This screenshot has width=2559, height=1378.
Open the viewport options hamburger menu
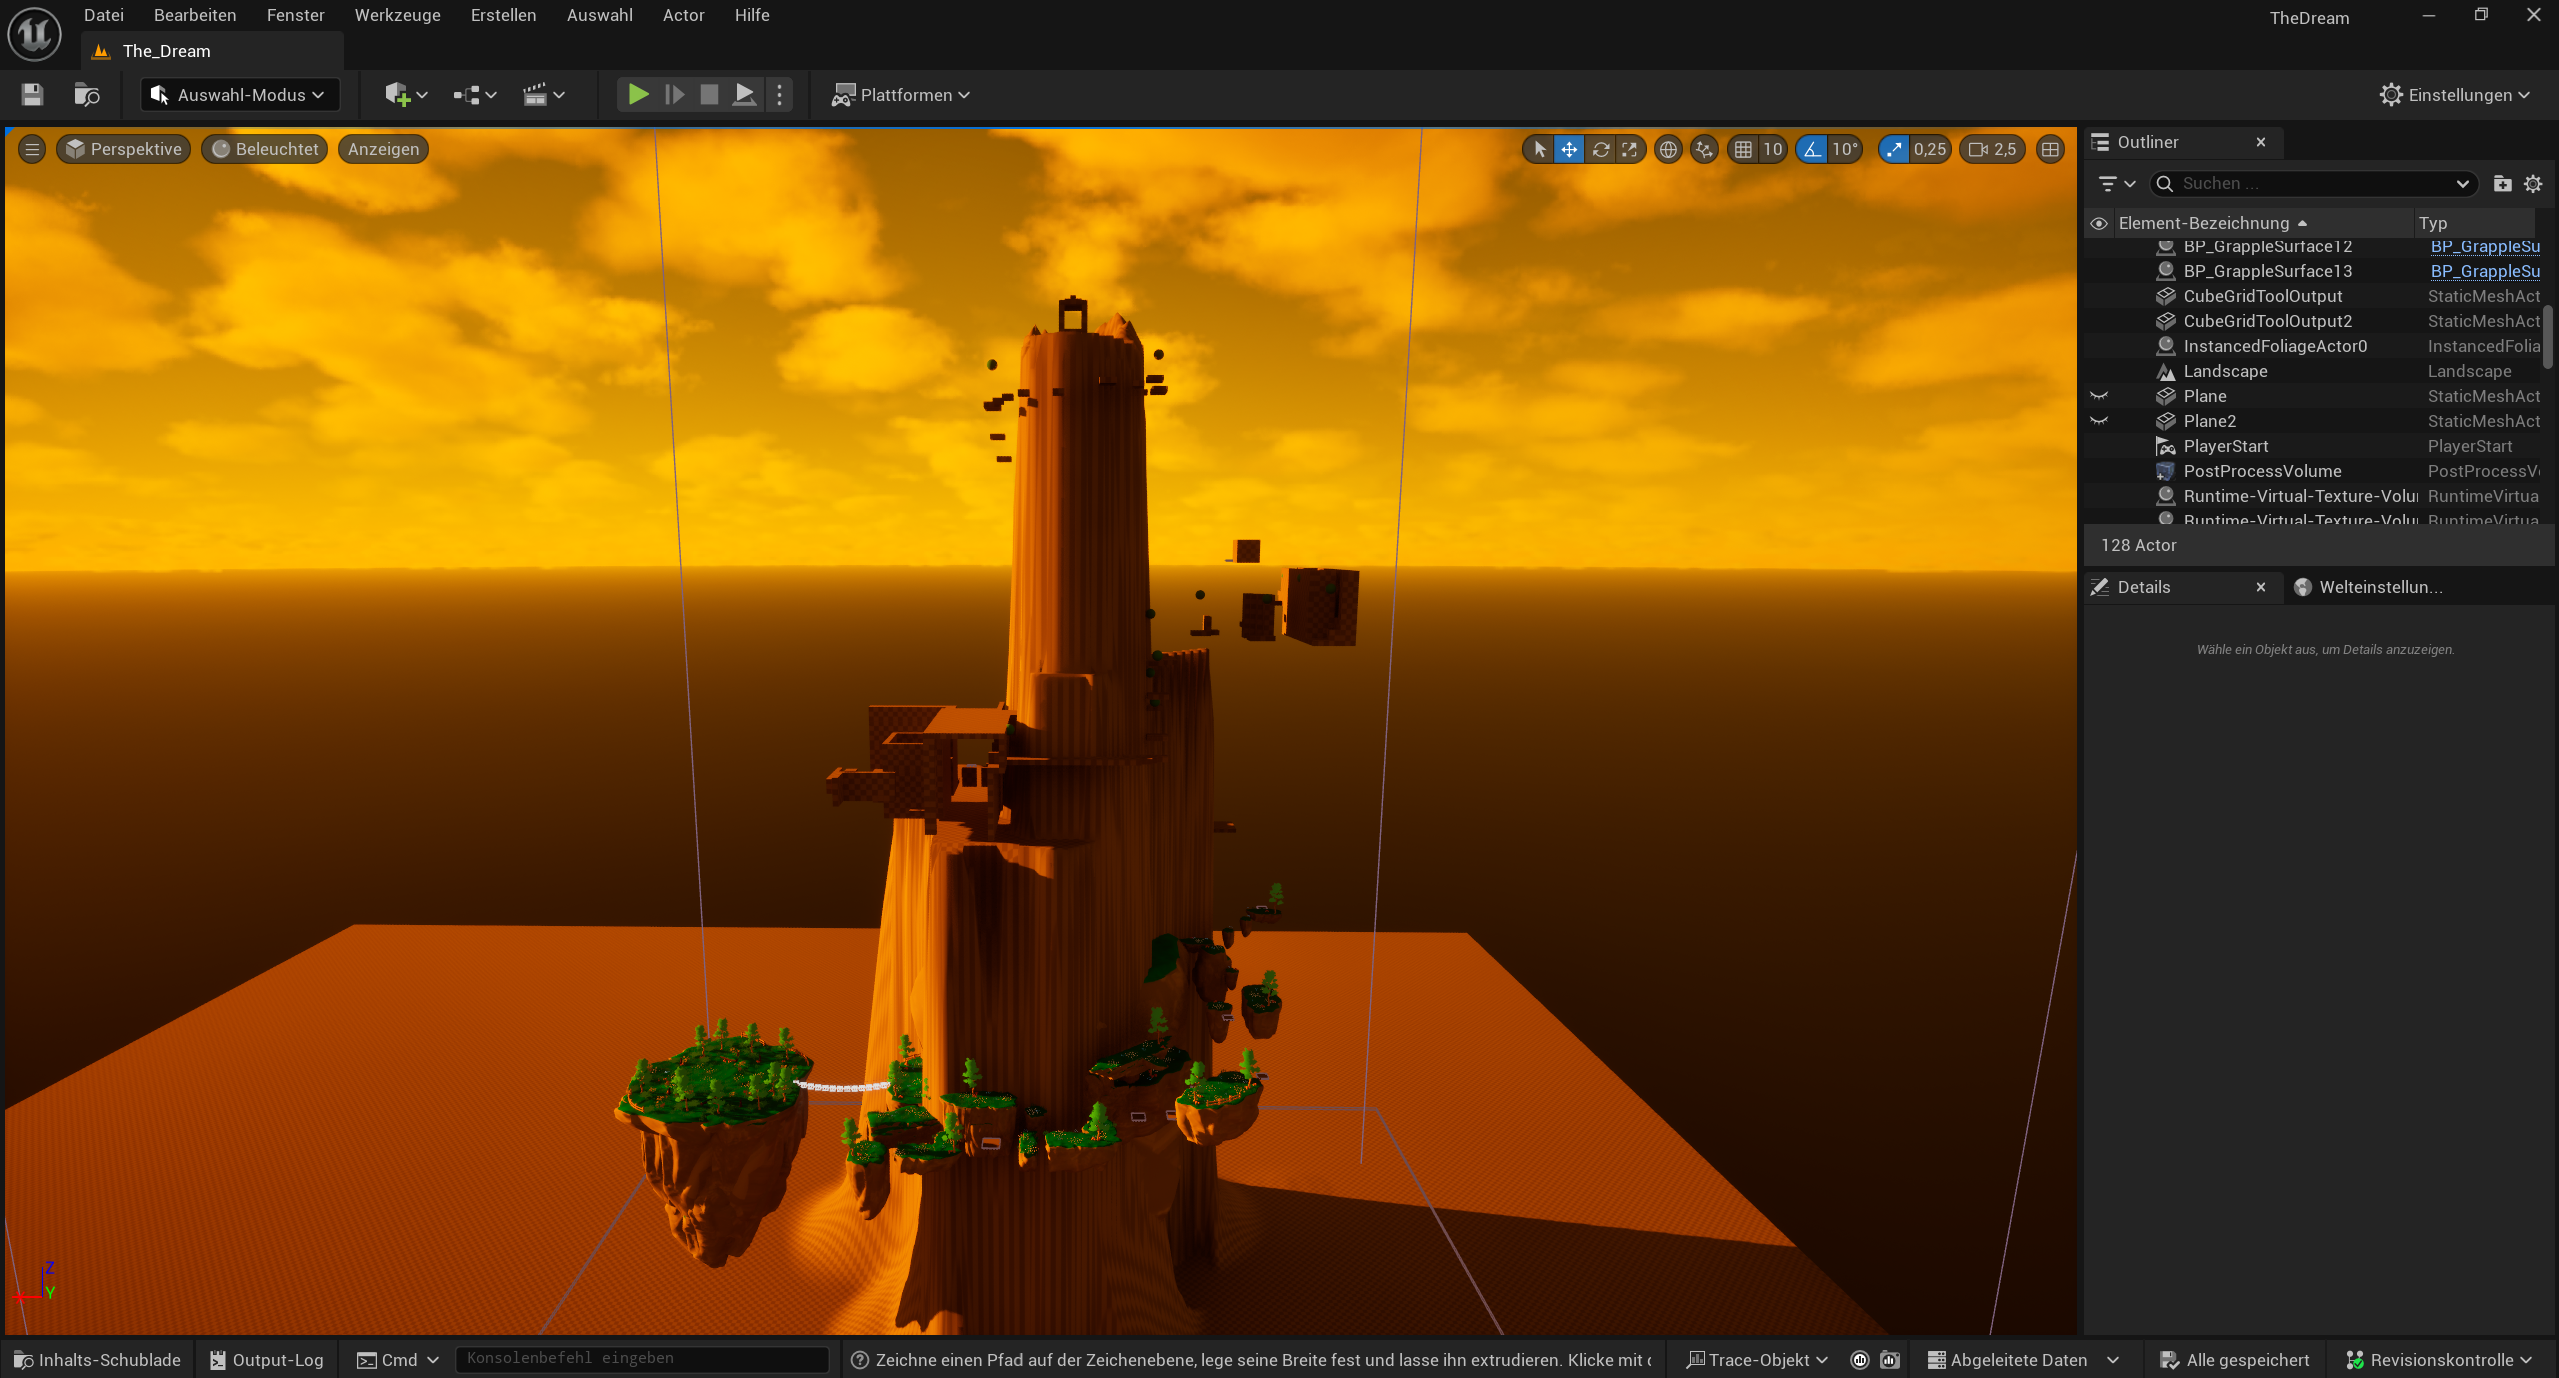pyautogui.click(x=32, y=149)
